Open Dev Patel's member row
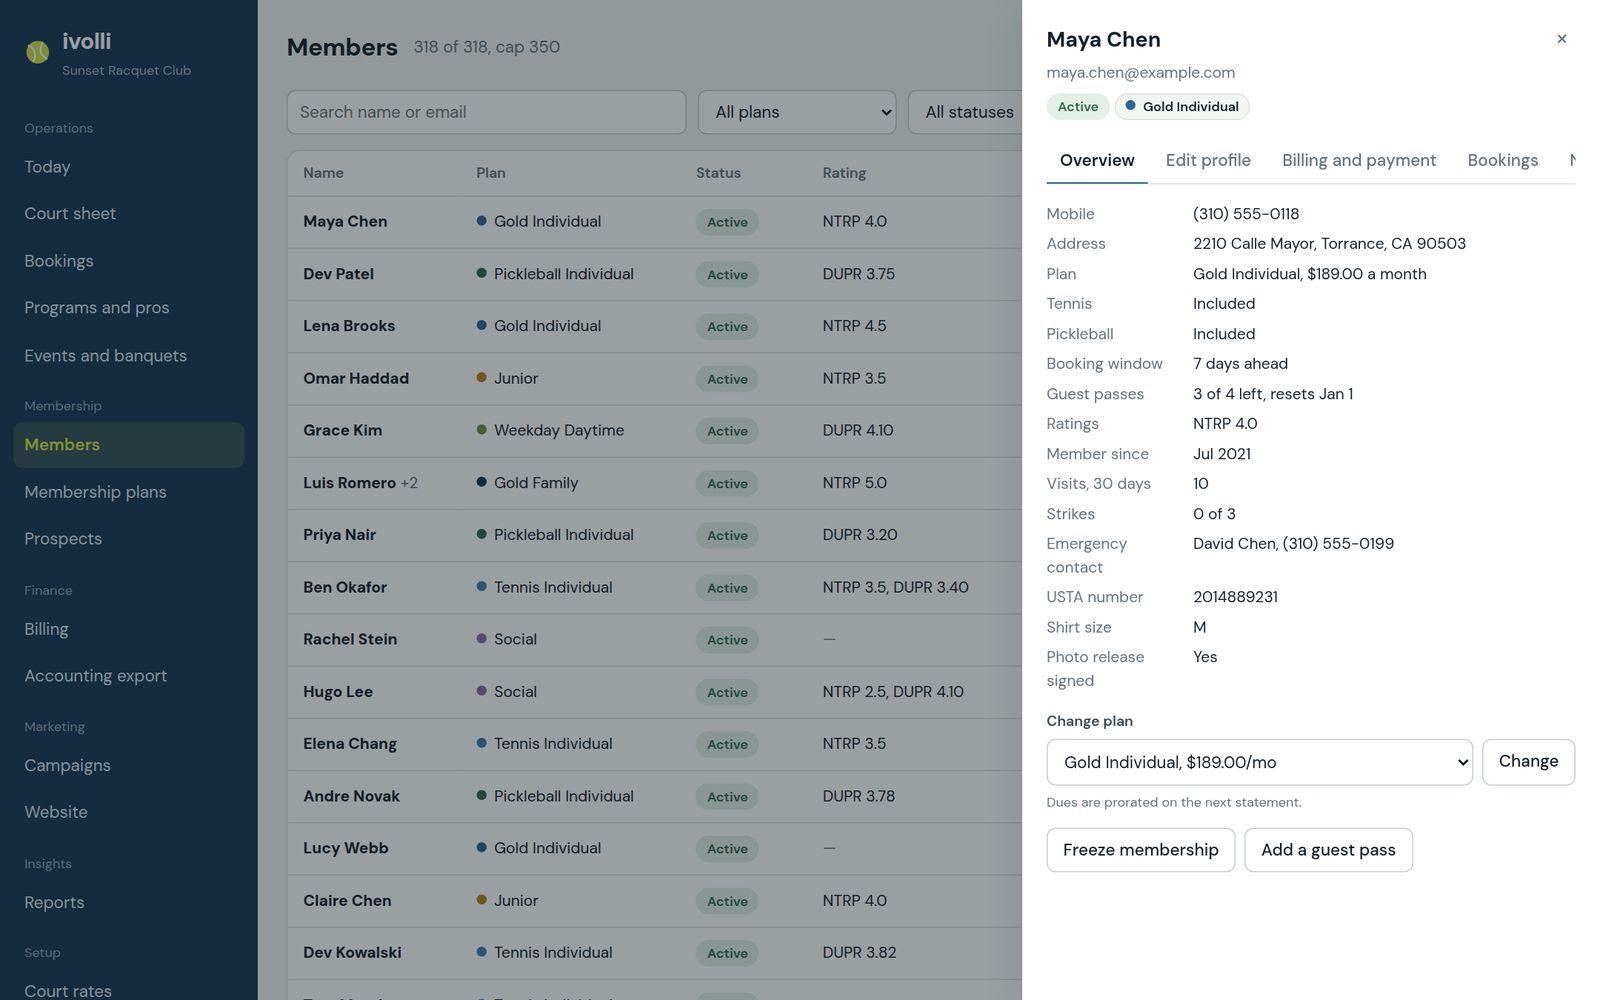The height and width of the screenshot is (1000, 1600). [655, 274]
